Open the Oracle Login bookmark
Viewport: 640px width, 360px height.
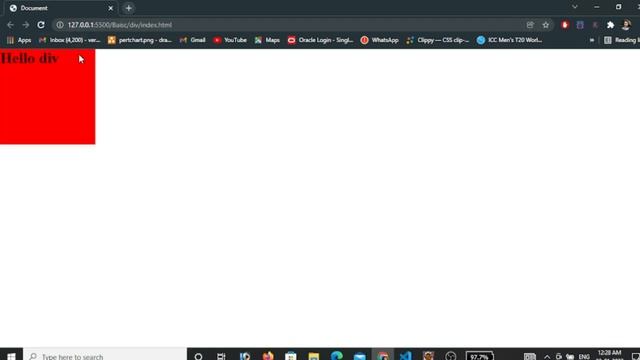(x=321, y=40)
